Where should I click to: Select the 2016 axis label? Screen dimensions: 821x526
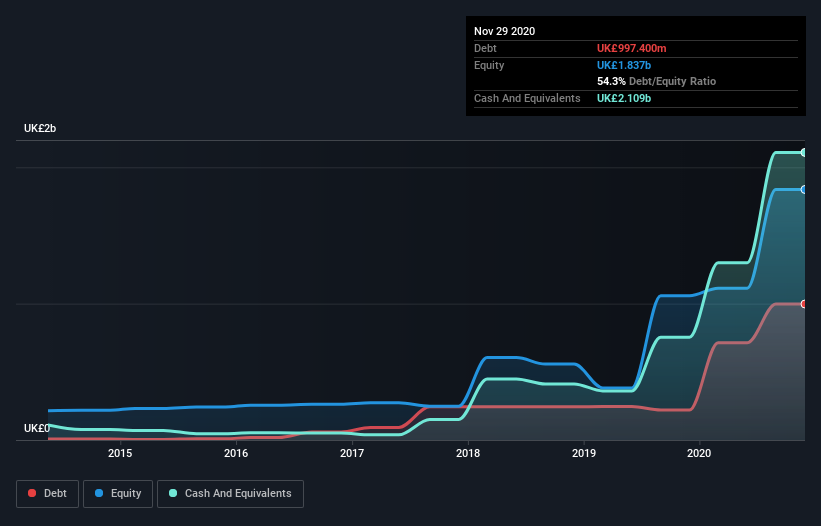click(236, 453)
